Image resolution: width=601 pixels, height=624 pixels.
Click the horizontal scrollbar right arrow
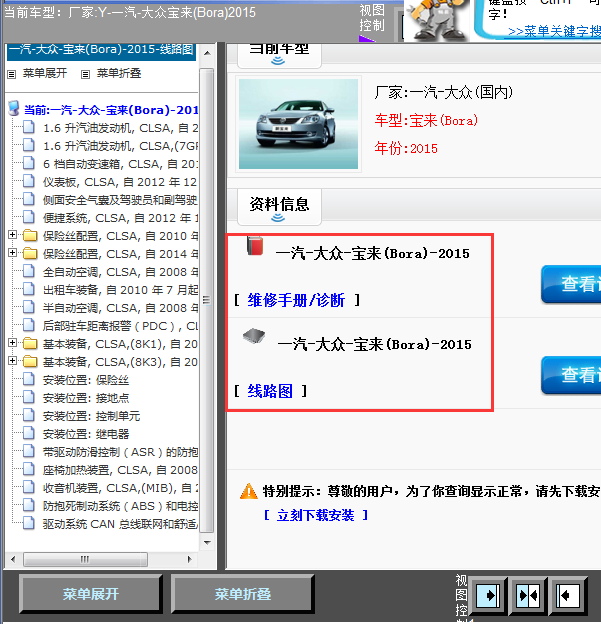click(x=190, y=559)
